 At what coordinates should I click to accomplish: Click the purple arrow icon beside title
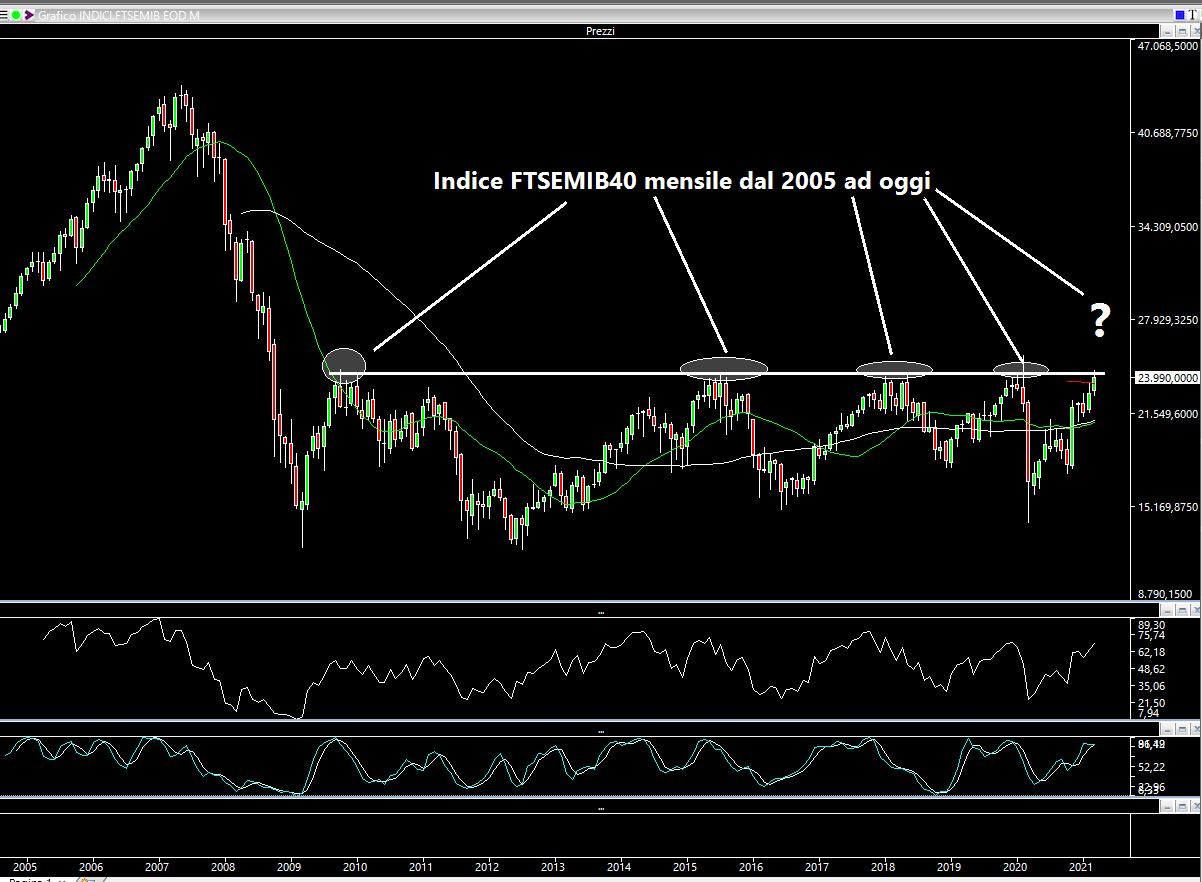[x=27, y=15]
